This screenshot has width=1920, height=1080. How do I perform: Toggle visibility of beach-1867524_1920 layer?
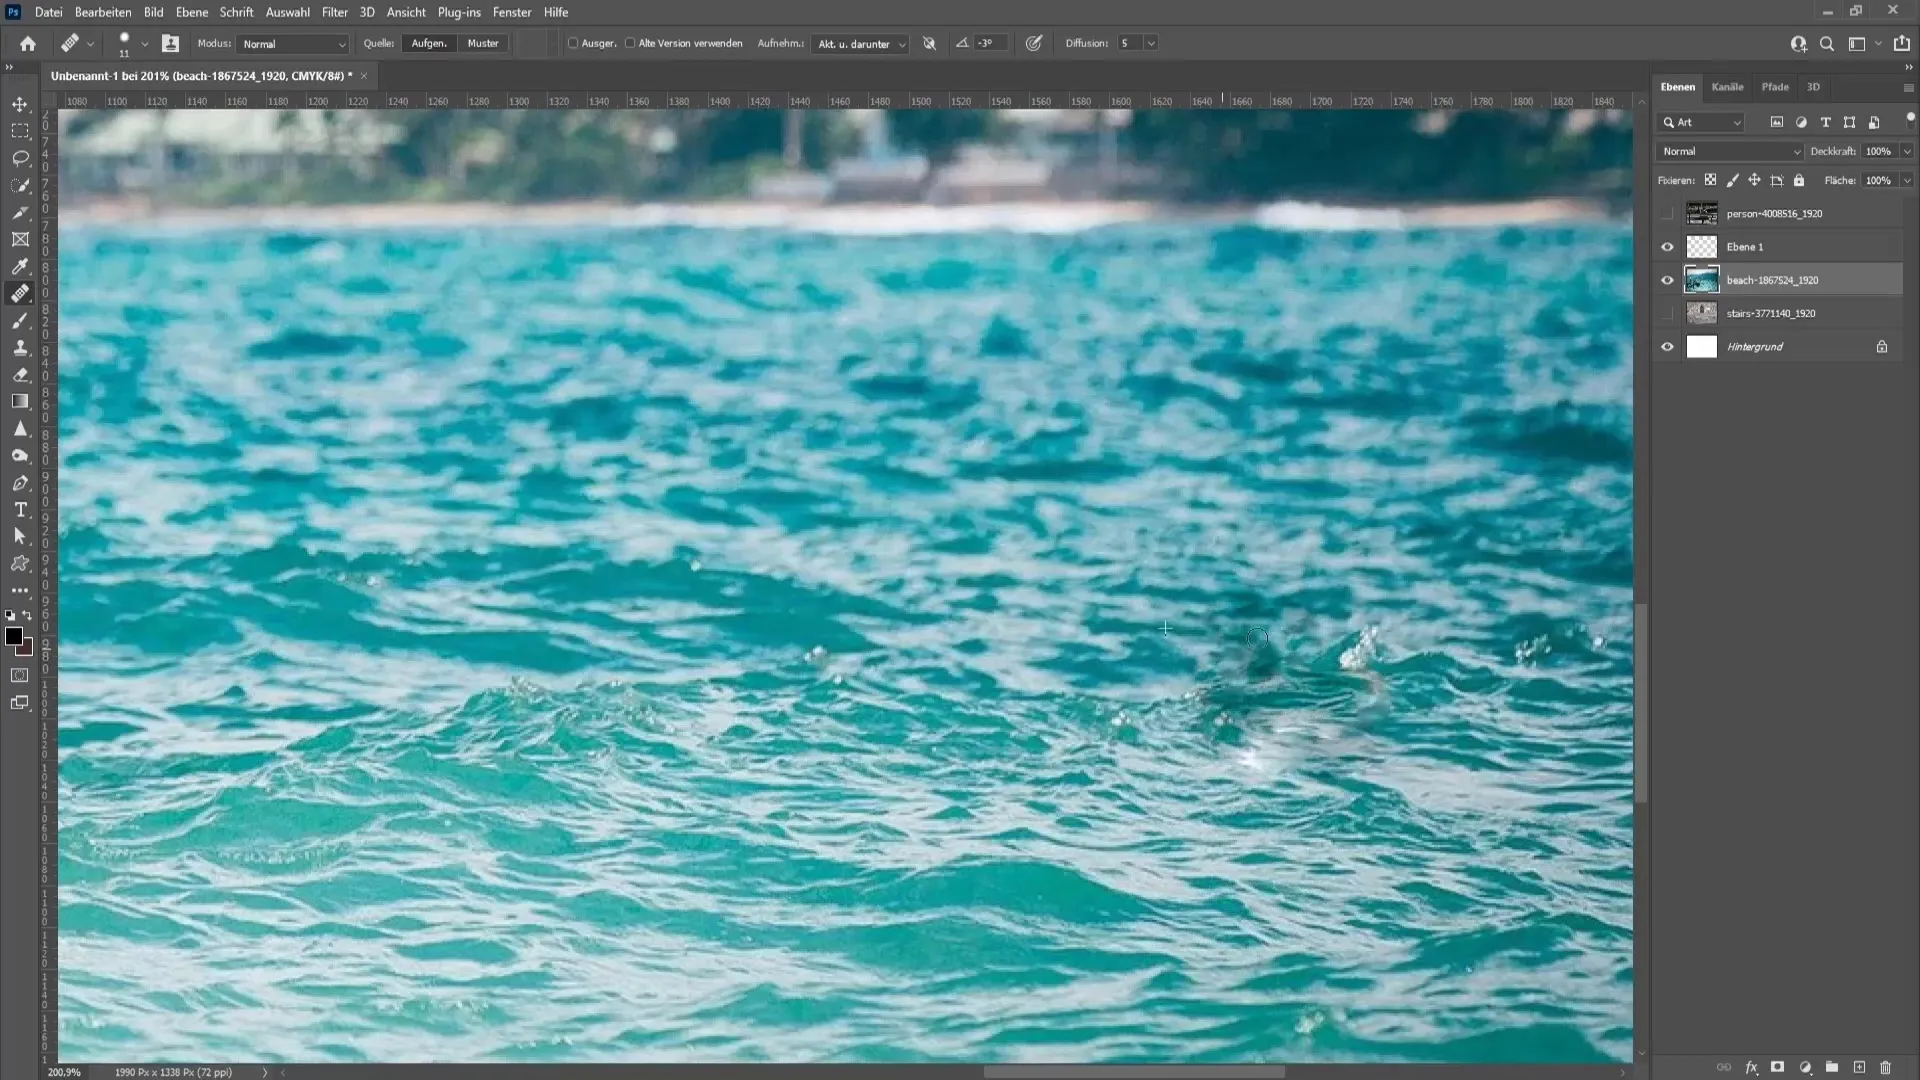1668,278
